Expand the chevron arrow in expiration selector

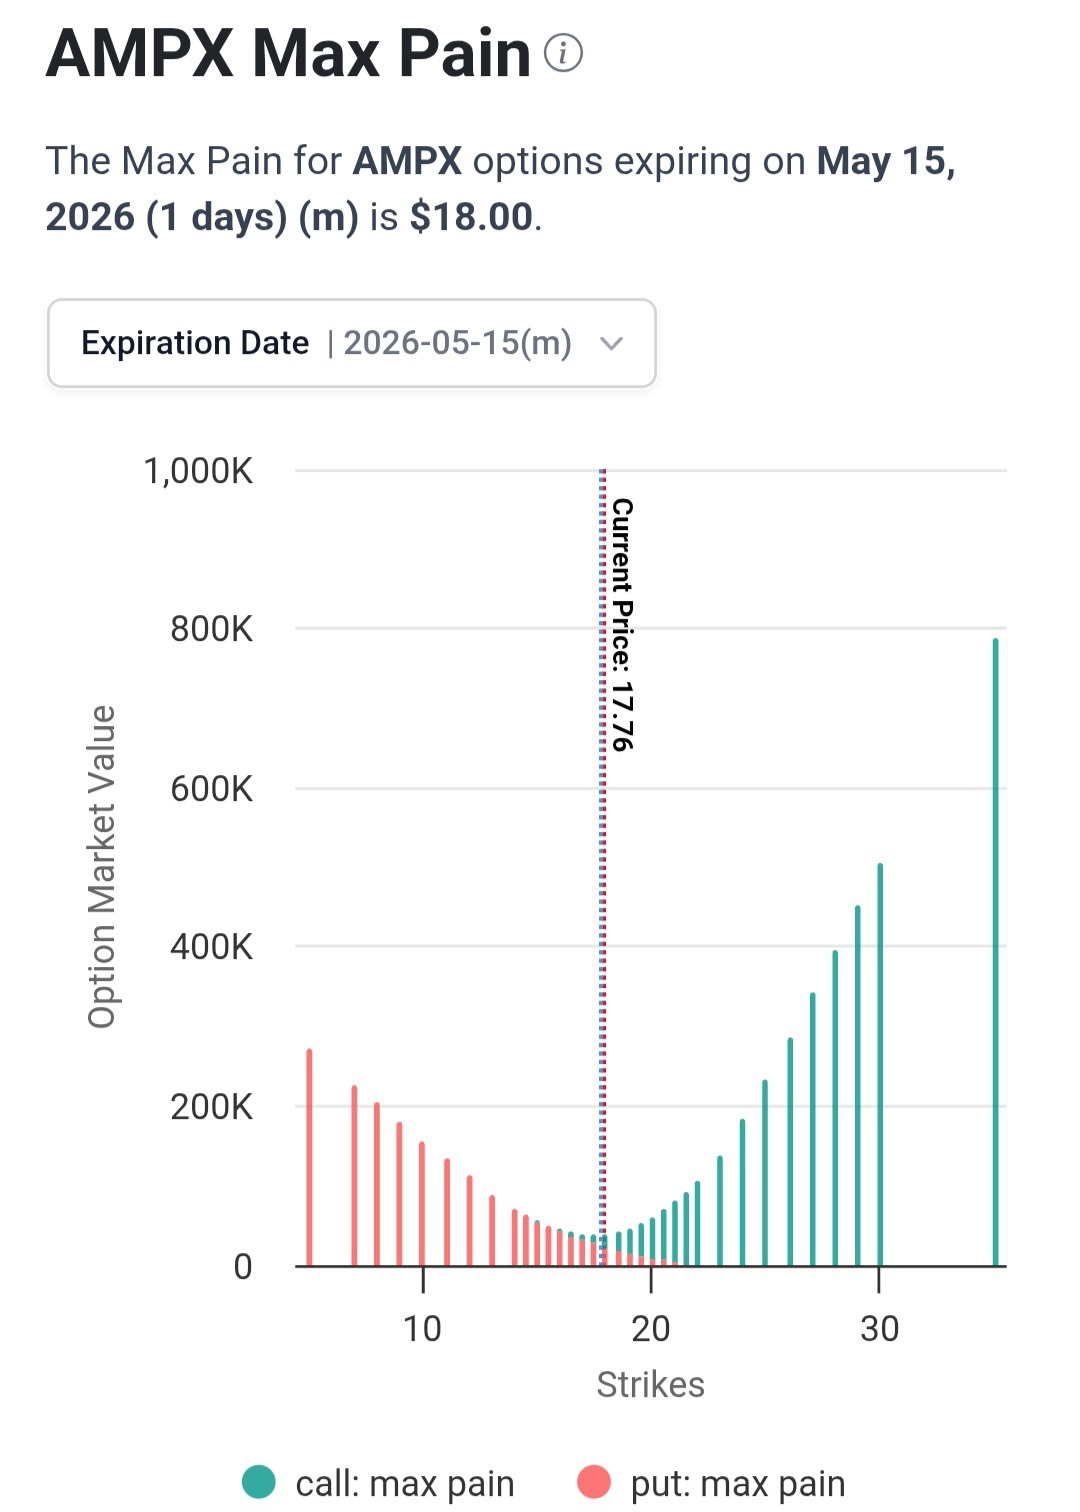(611, 344)
